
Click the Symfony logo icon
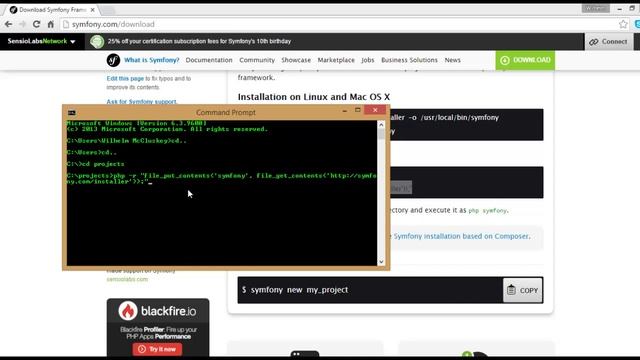click(x=113, y=60)
